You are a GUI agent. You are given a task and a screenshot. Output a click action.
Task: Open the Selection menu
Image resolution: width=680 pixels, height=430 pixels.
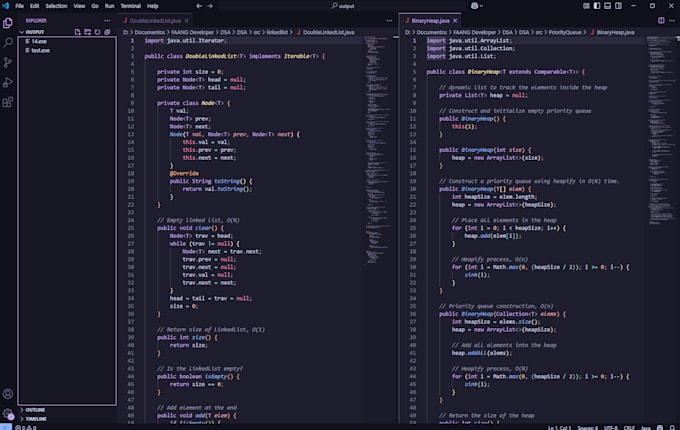(56, 6)
